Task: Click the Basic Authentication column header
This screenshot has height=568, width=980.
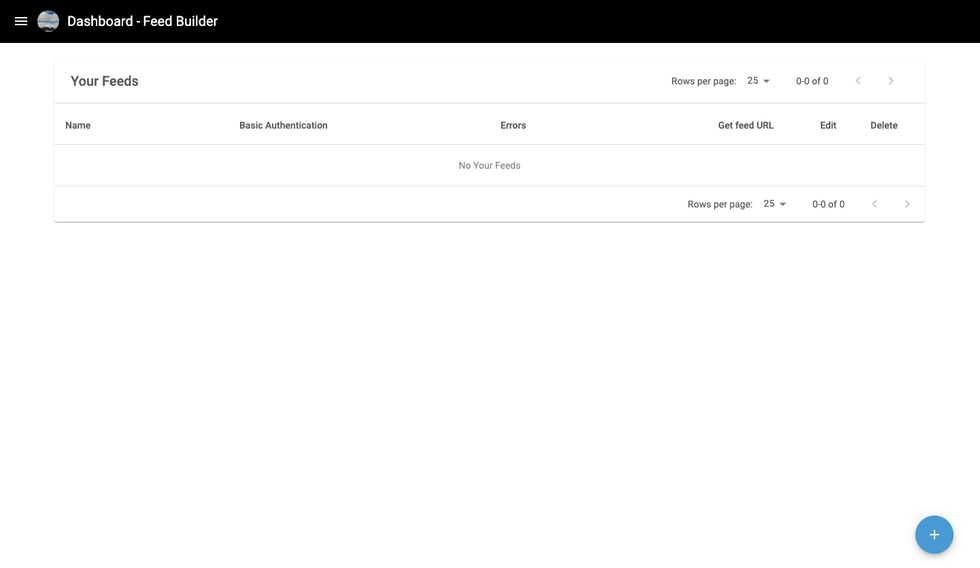Action: coord(283,125)
